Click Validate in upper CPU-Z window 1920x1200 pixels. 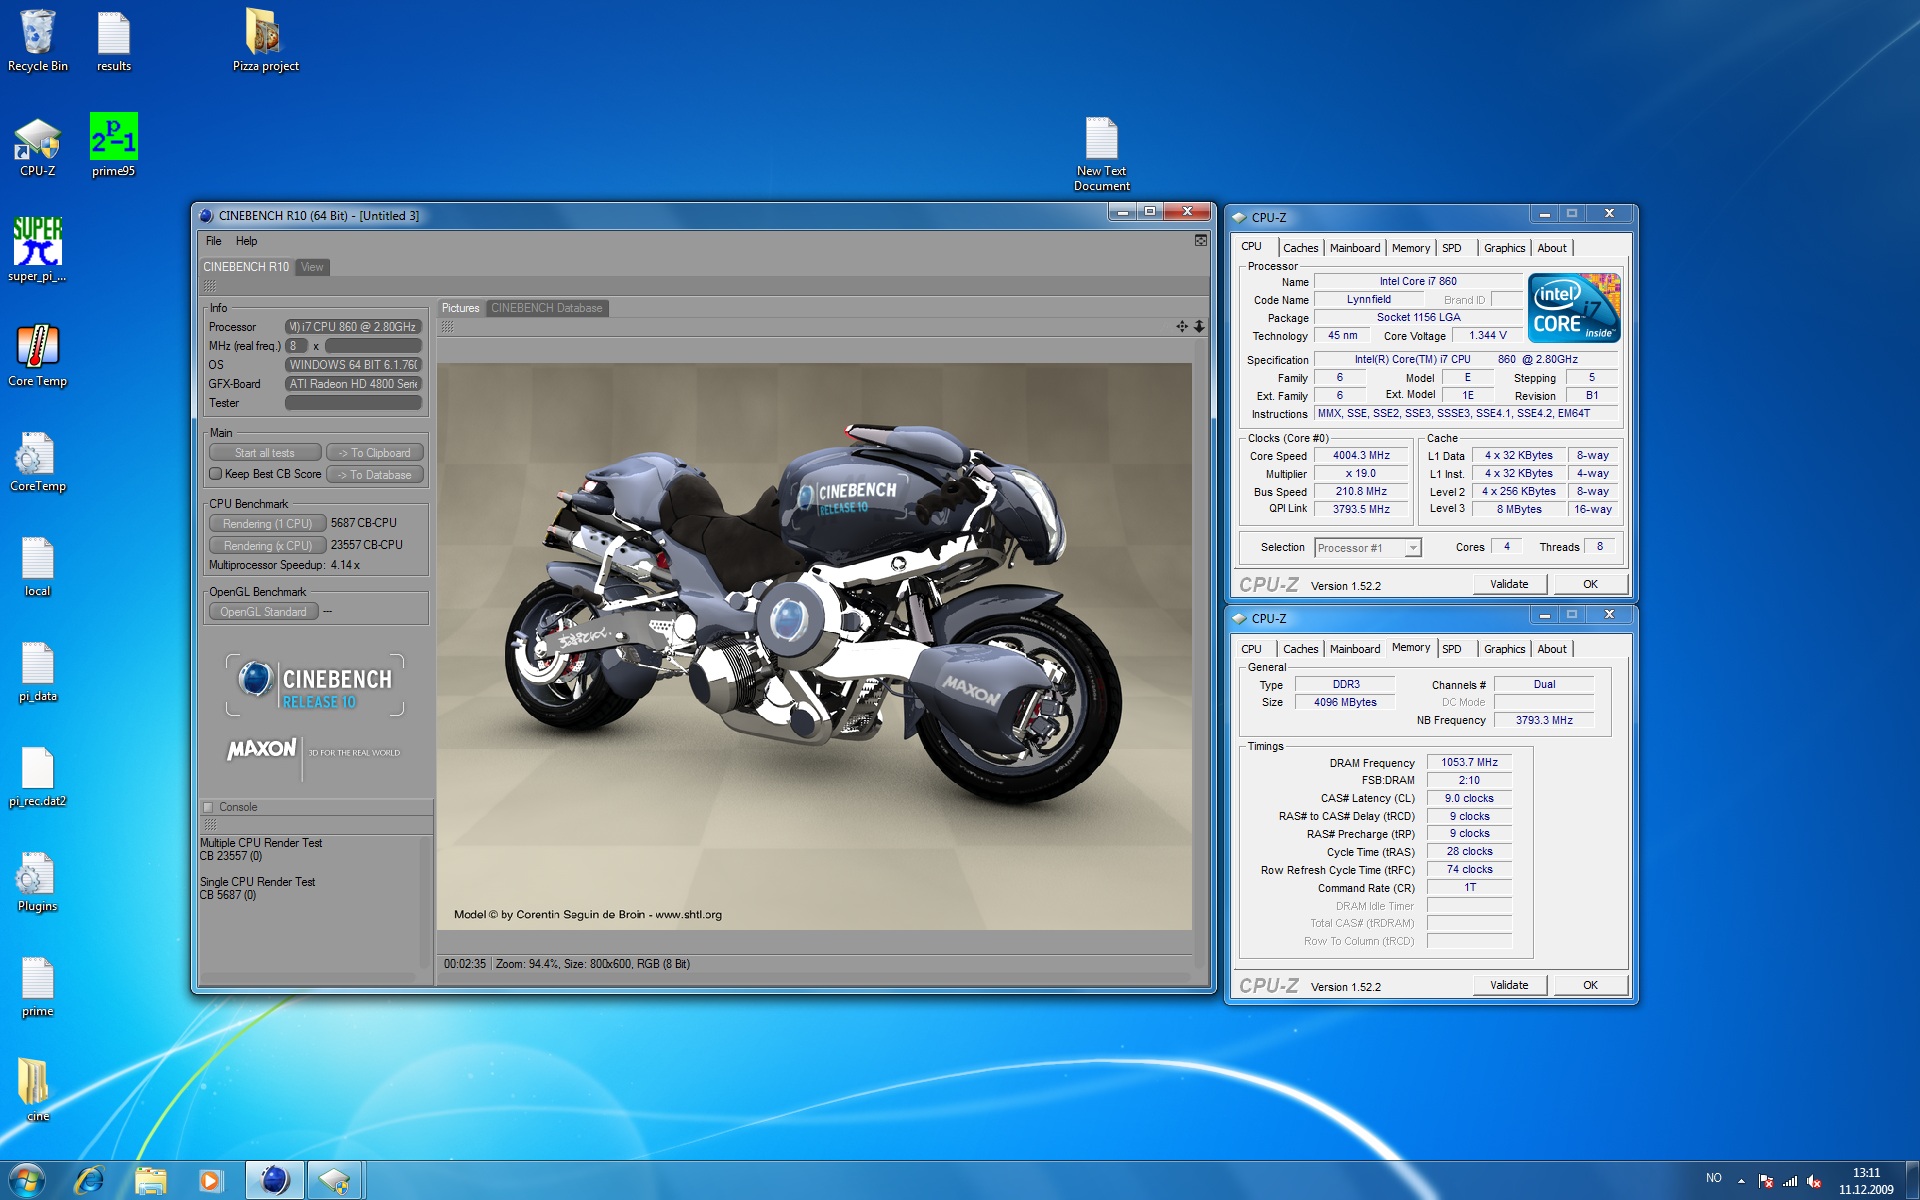click(1509, 584)
